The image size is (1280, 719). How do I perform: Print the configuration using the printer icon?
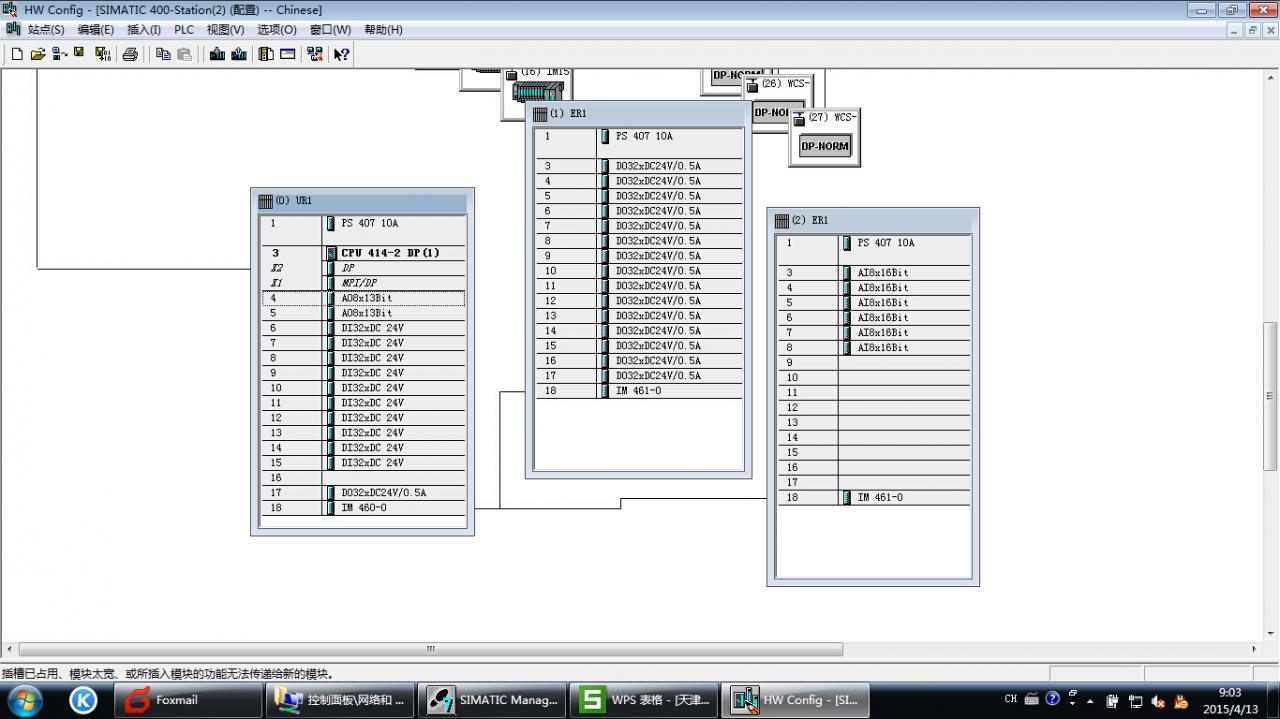[130, 54]
